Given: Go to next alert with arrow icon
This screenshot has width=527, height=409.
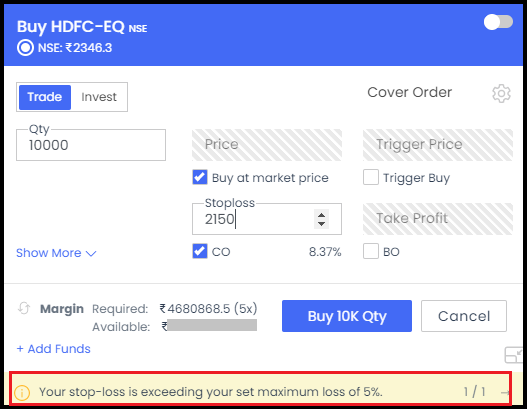Looking at the screenshot, I should tap(505, 392).
